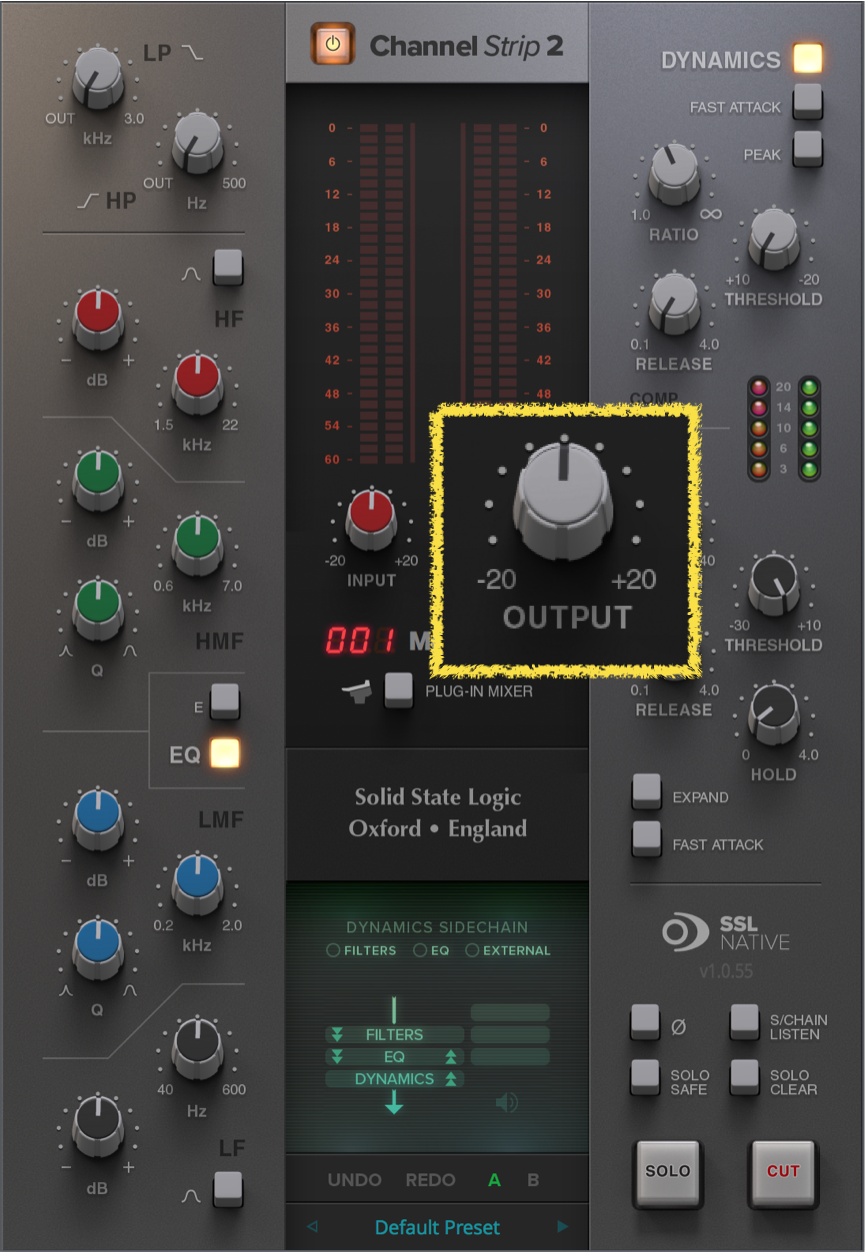The height and width of the screenshot is (1252, 868).
Task: Move FILTERS down in the processing order
Action: (x=337, y=1035)
